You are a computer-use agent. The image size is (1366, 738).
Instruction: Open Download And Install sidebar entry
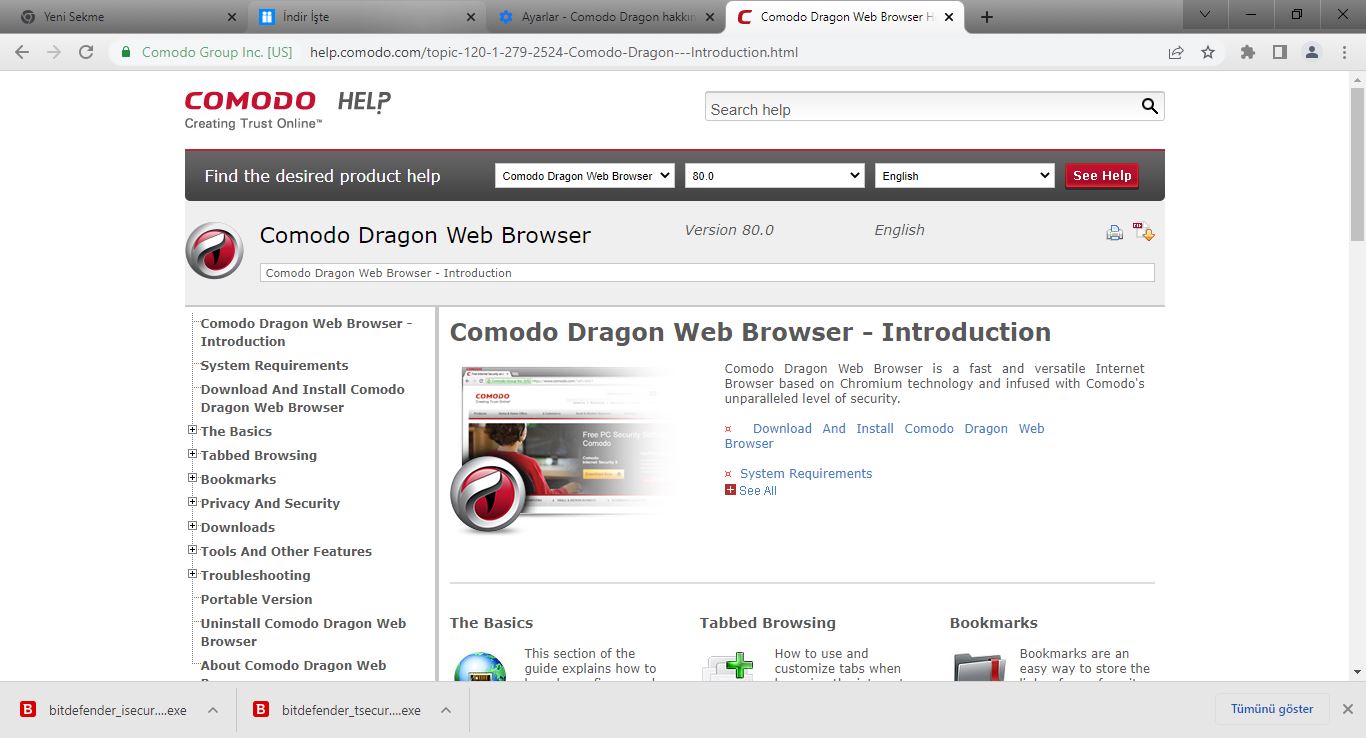tap(302, 398)
